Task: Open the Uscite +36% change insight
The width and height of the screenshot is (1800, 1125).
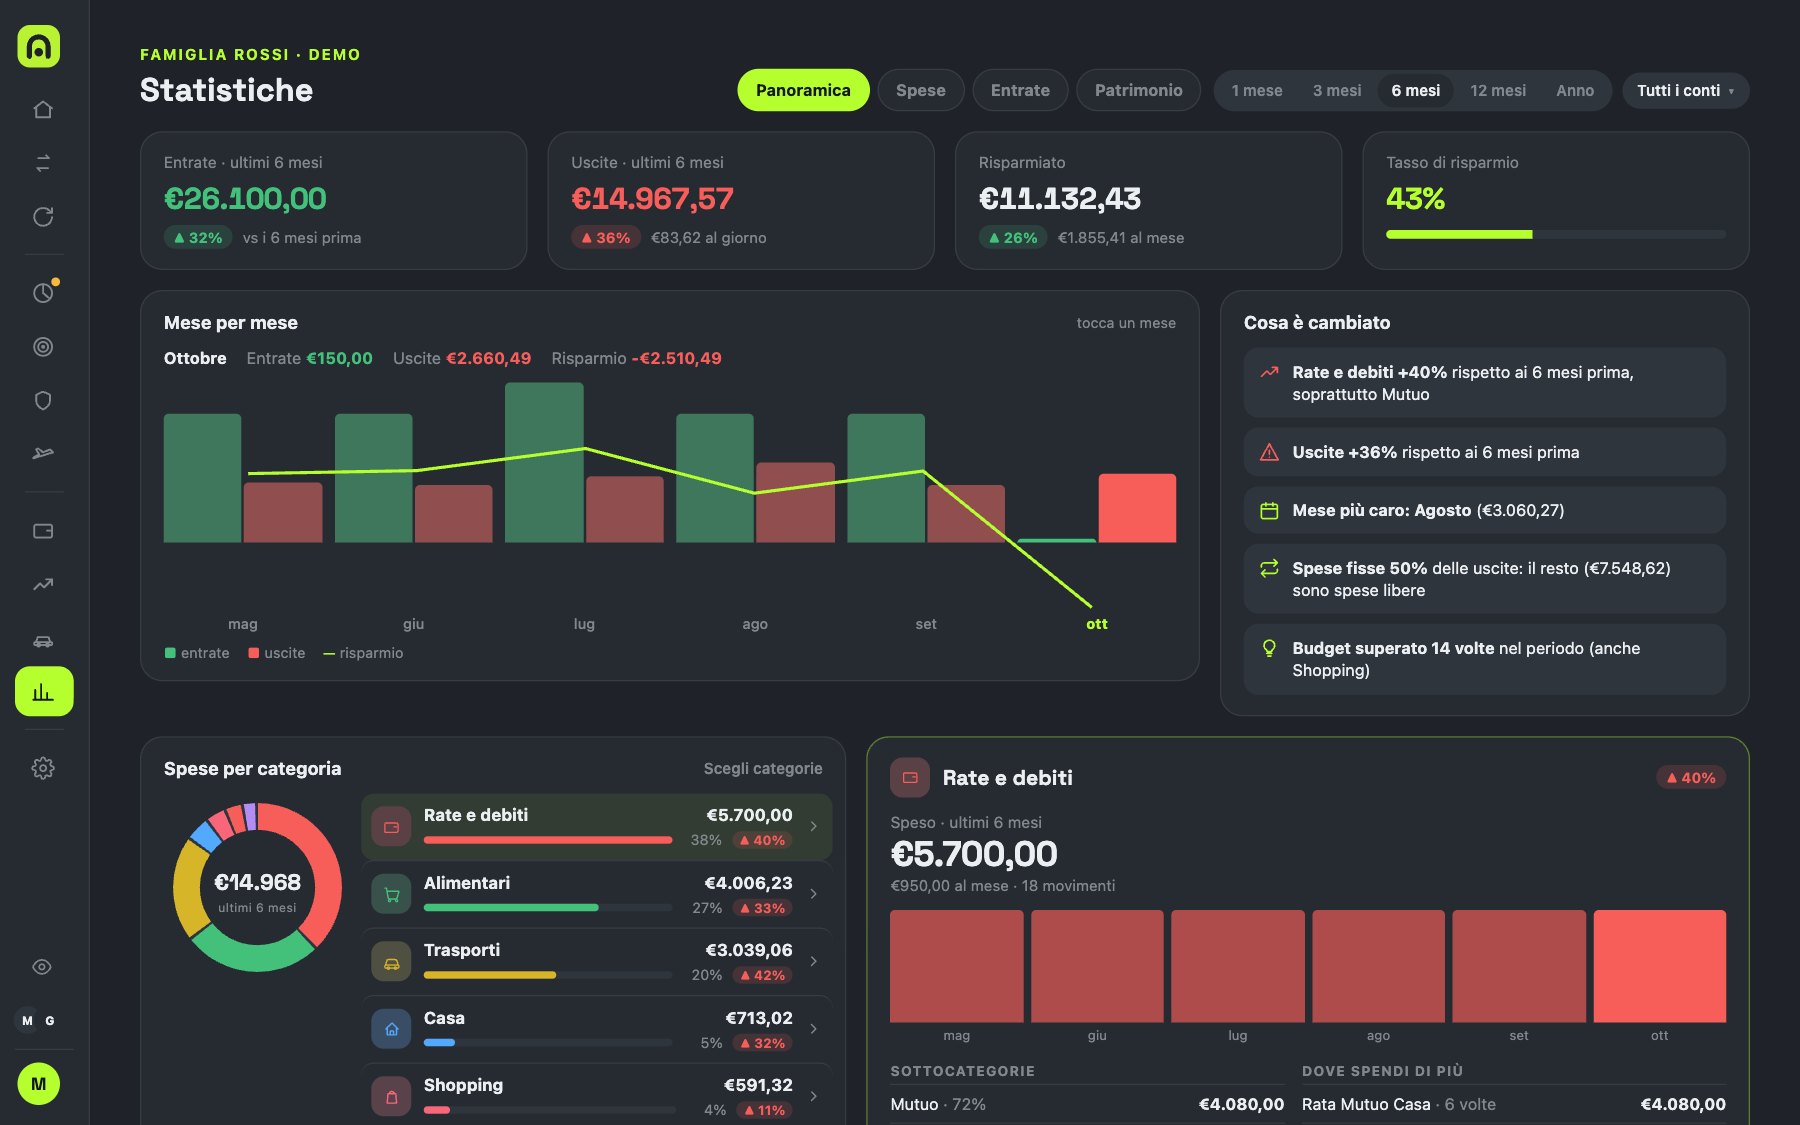Action: point(1484,452)
